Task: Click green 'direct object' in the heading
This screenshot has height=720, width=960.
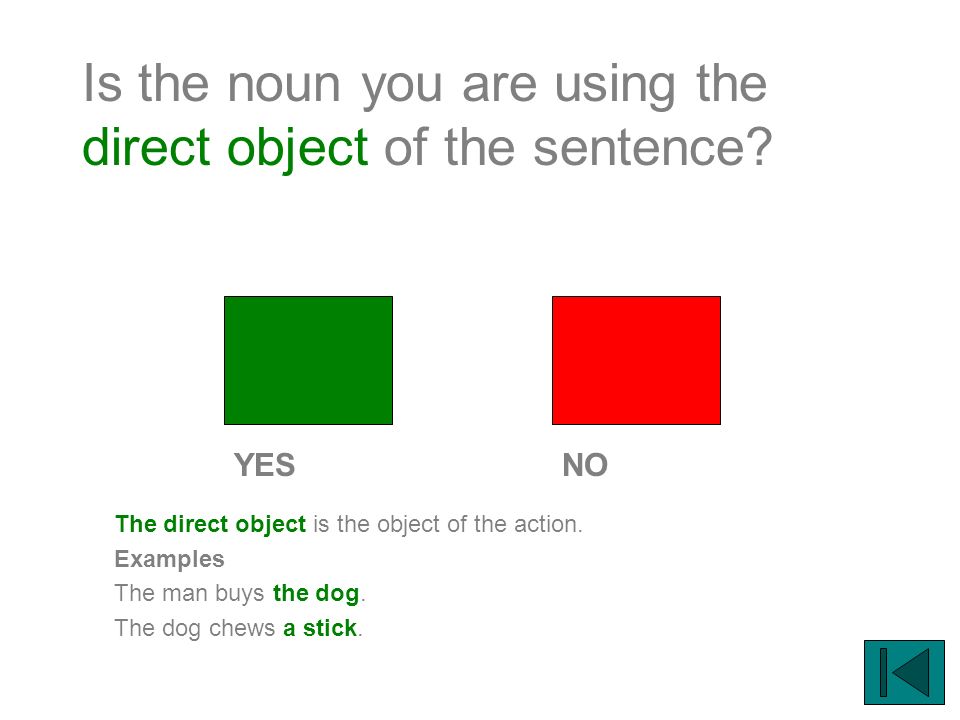Action: 225,148
